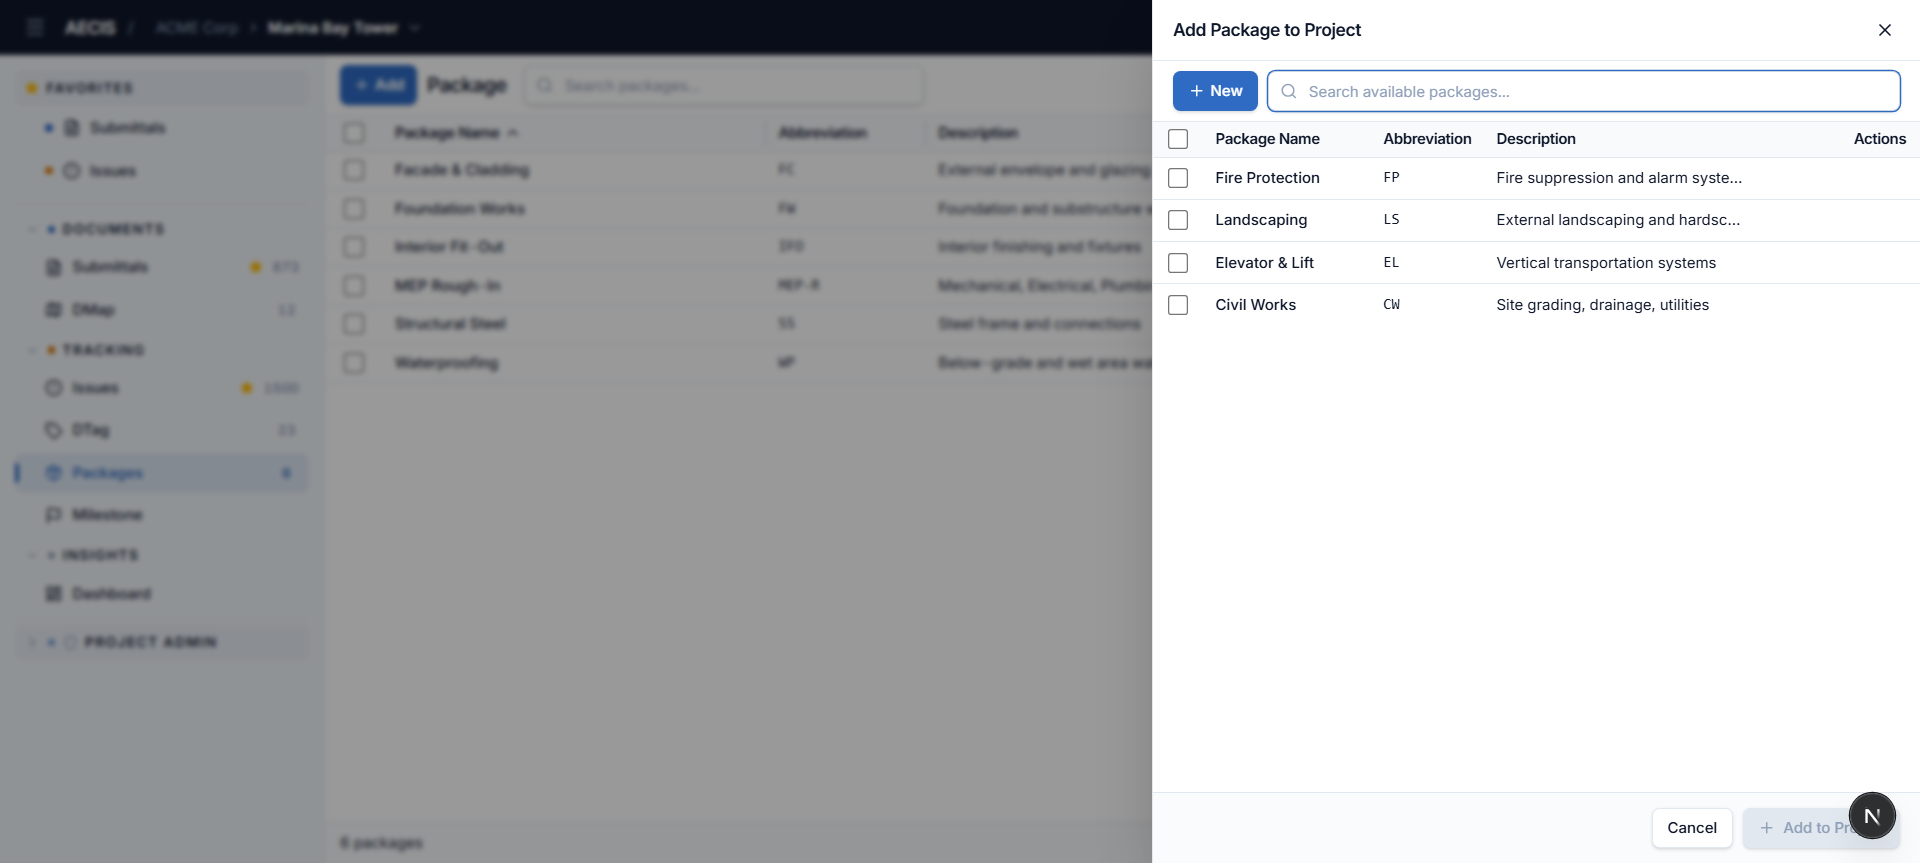This screenshot has width=1920, height=863.
Task: Check the Waterproofing row checkbox
Action: coord(354,363)
